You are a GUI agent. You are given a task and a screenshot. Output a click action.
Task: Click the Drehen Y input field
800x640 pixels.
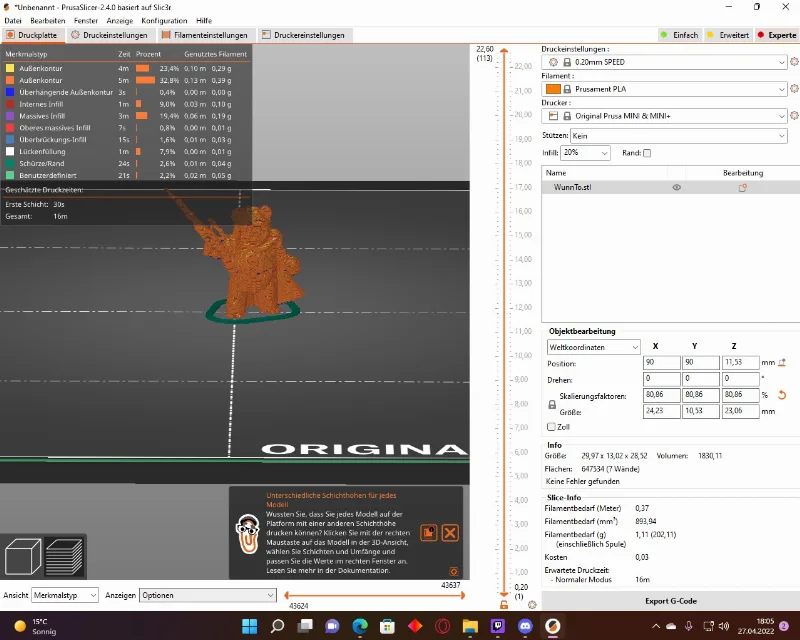[701, 379]
